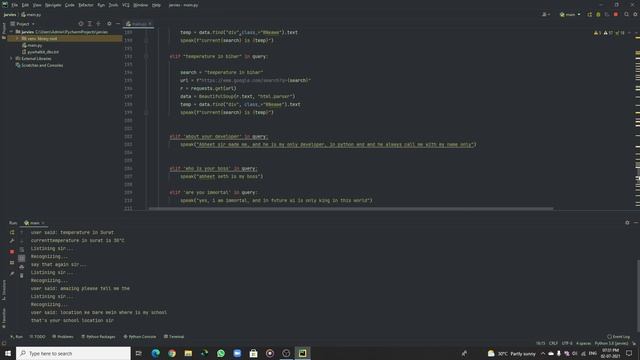Open Run panel settings gear
Screen dimensions: 640x360
(x=627, y=223)
